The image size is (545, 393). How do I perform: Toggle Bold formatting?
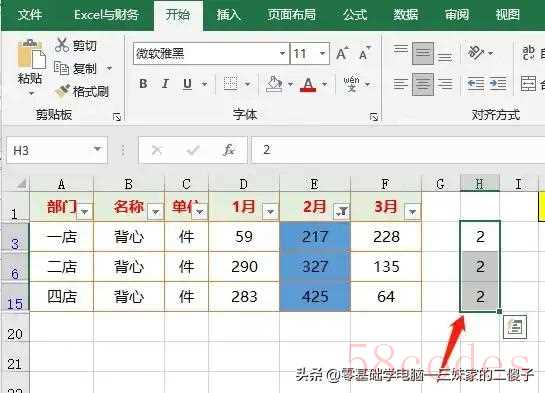point(143,84)
